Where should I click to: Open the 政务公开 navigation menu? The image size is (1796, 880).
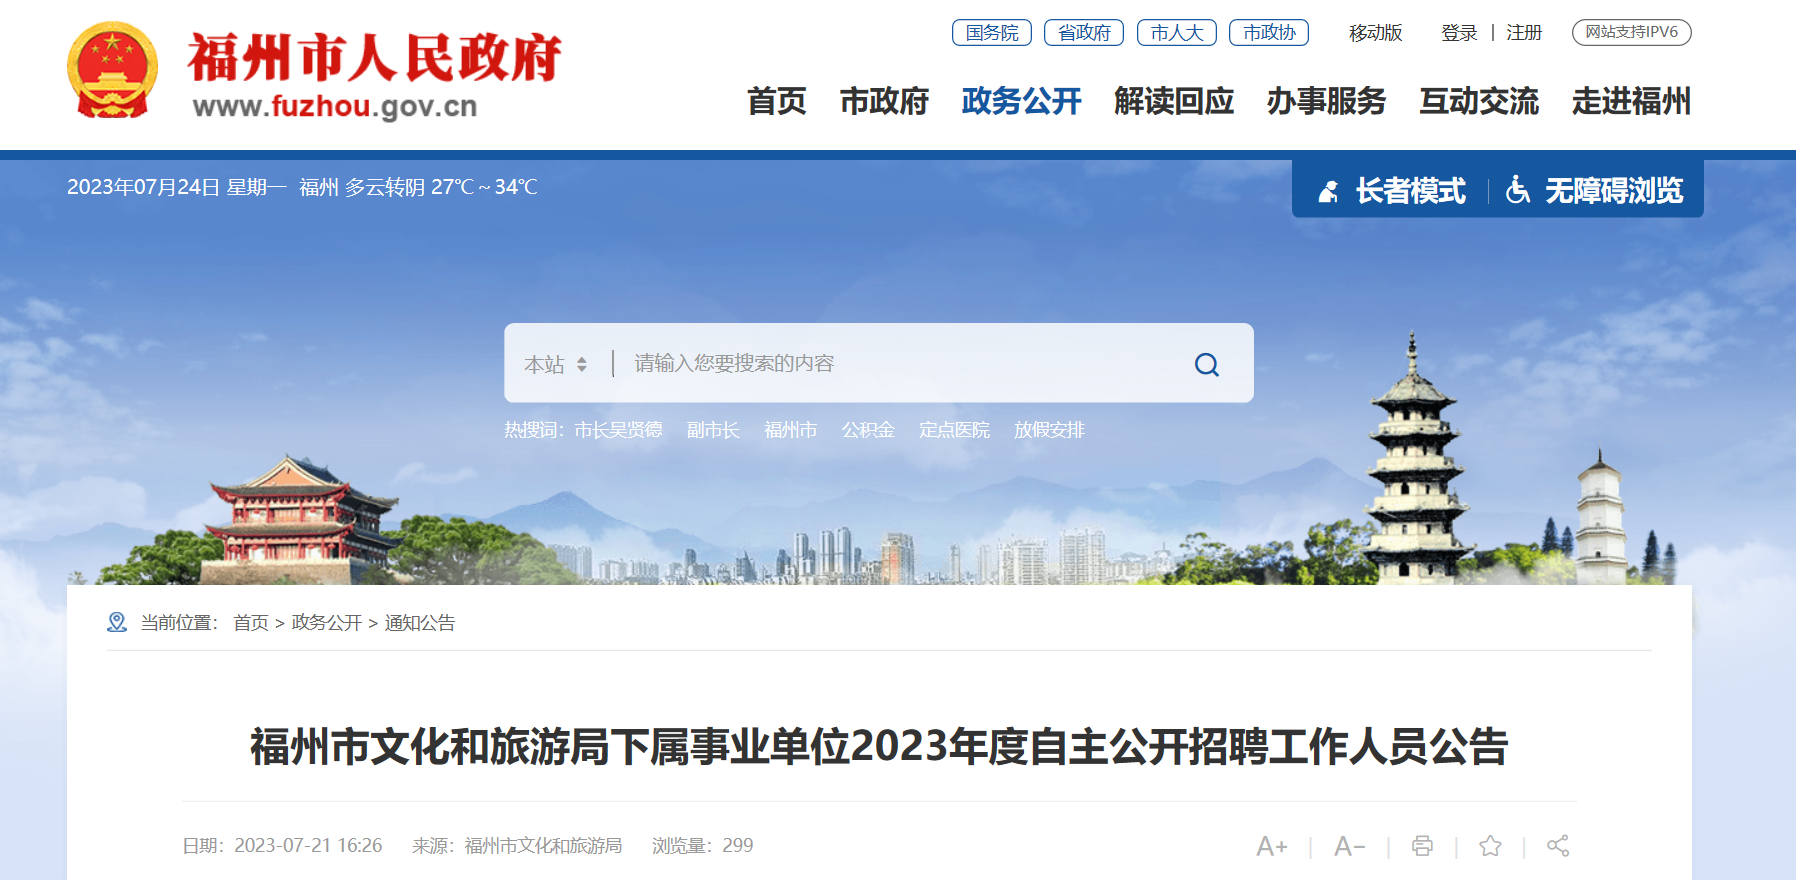coord(1021,101)
